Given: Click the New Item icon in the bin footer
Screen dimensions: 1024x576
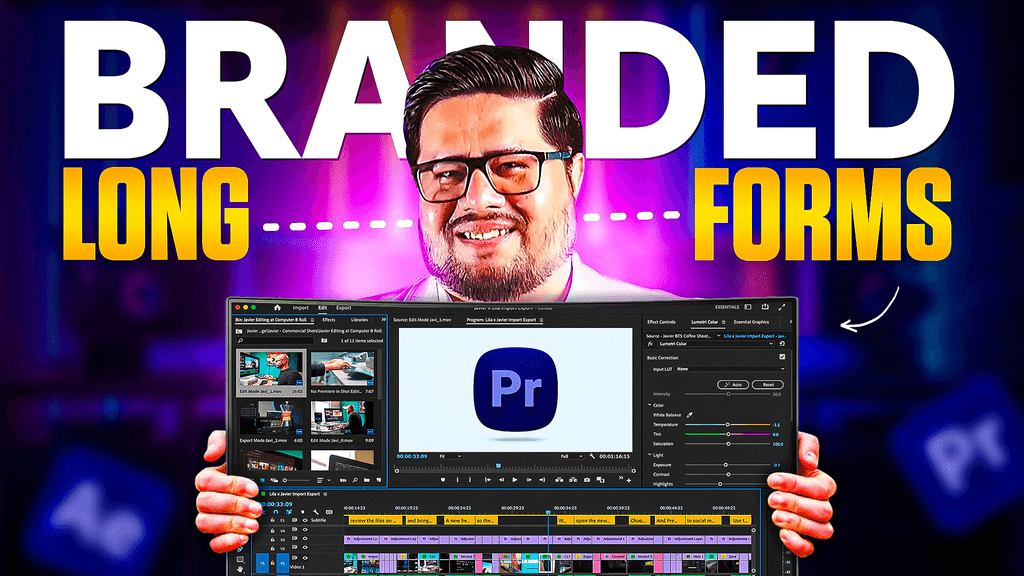Looking at the screenshot, I should [378, 481].
